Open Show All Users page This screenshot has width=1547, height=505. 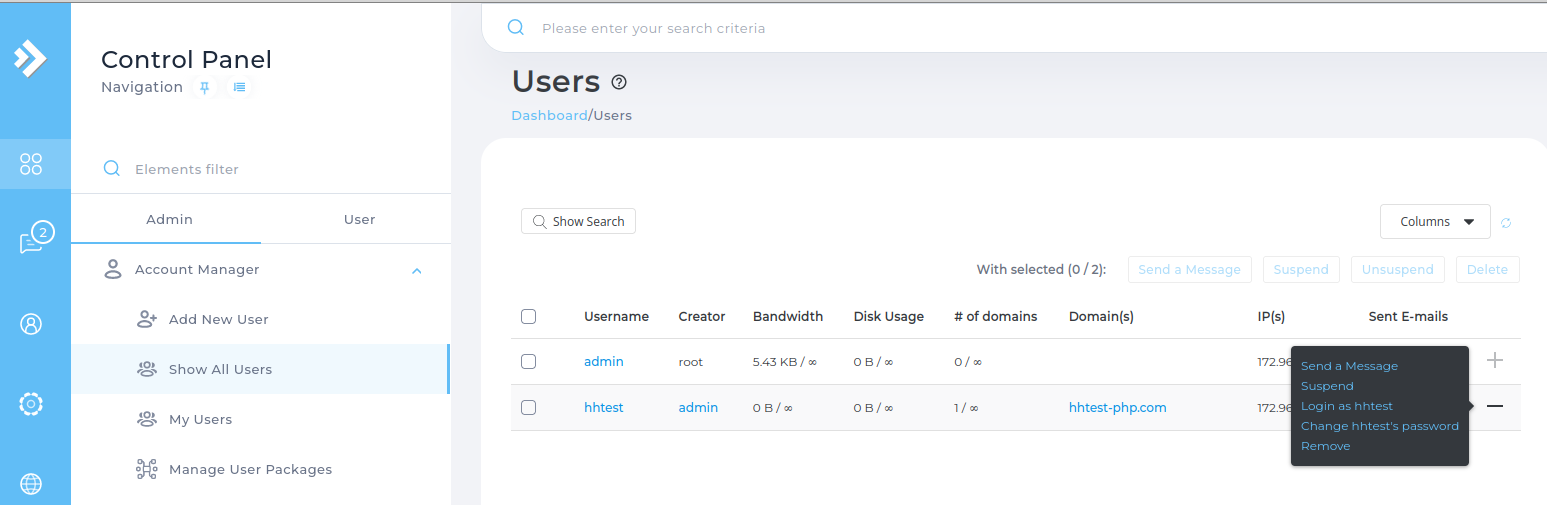220,369
